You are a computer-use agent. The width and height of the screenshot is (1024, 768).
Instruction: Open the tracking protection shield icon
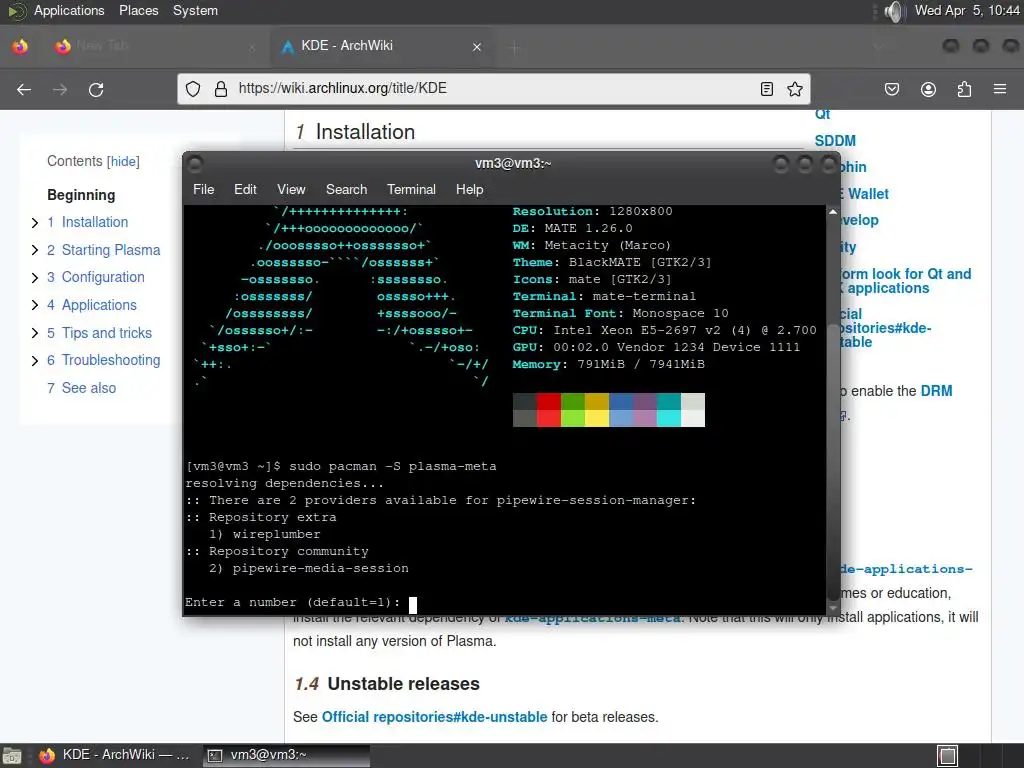coord(193,89)
